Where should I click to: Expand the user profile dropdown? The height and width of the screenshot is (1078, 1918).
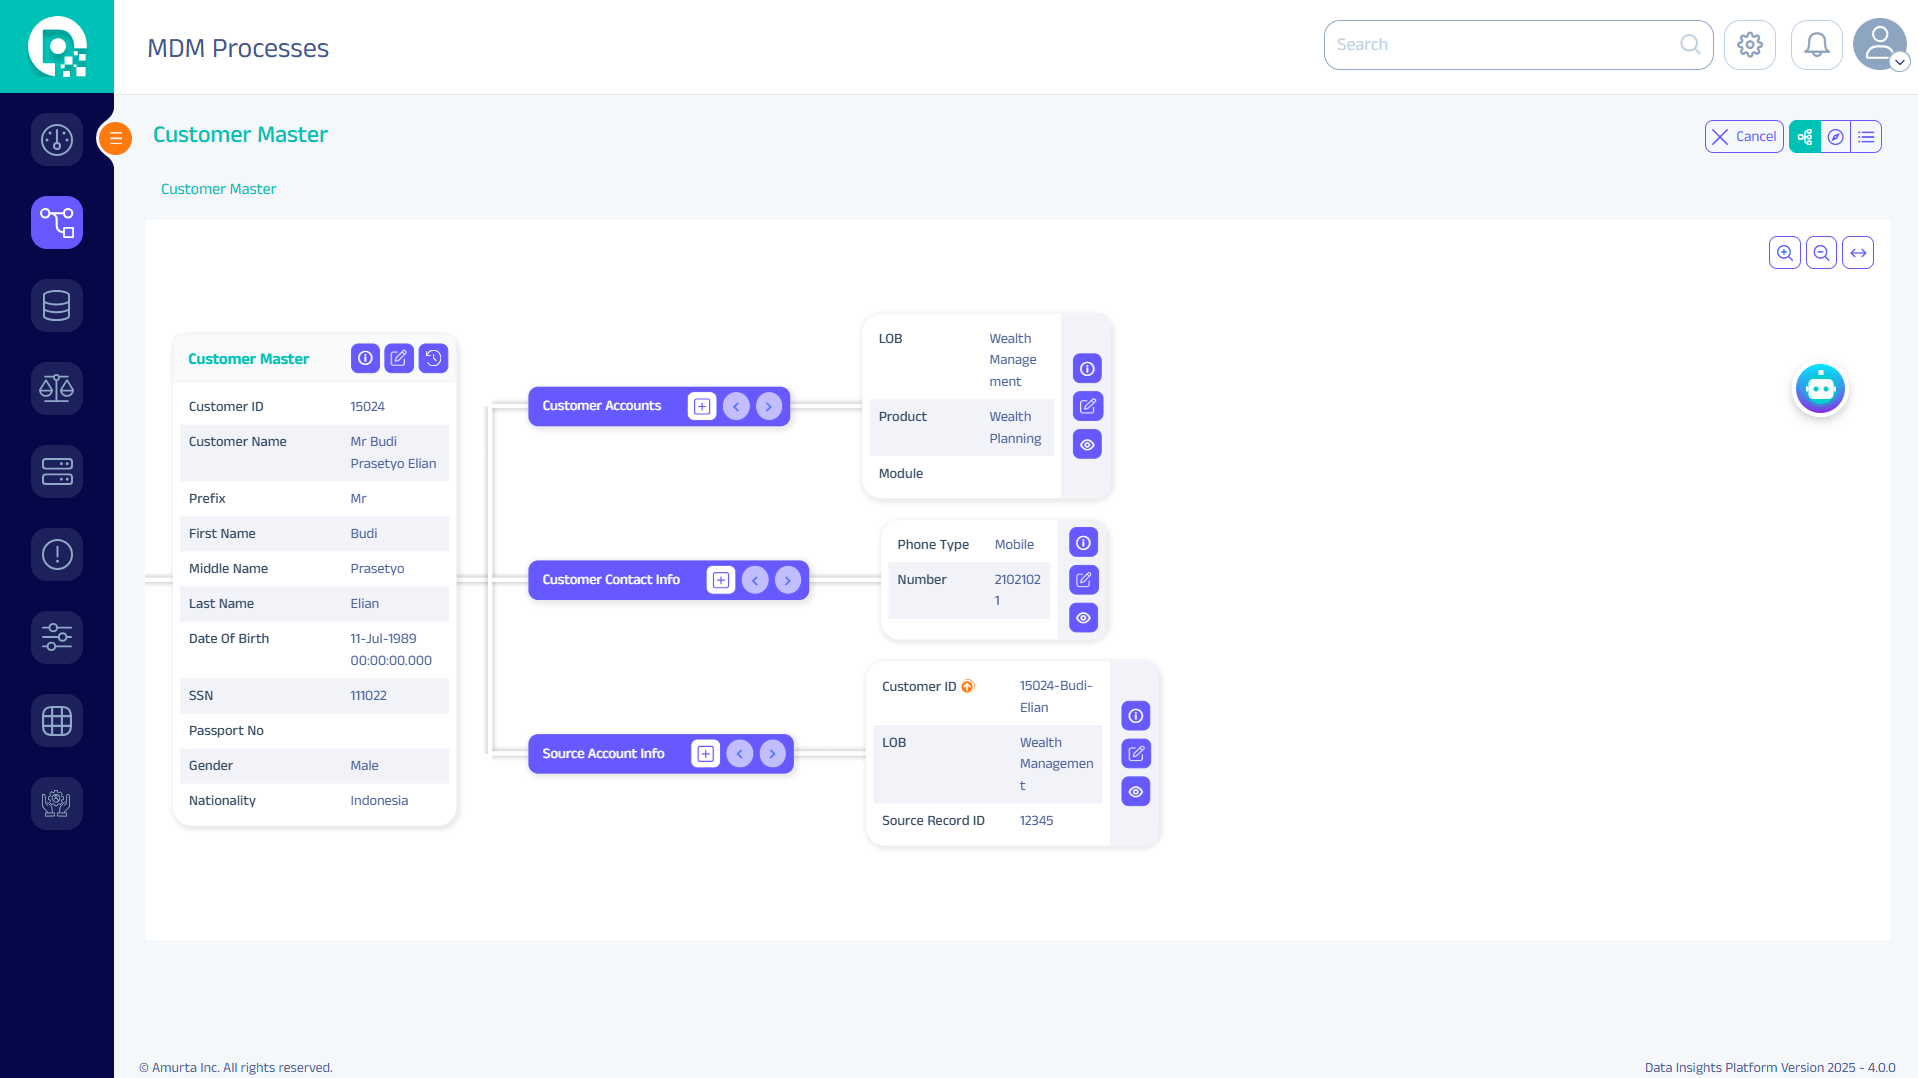pyautogui.click(x=1899, y=62)
